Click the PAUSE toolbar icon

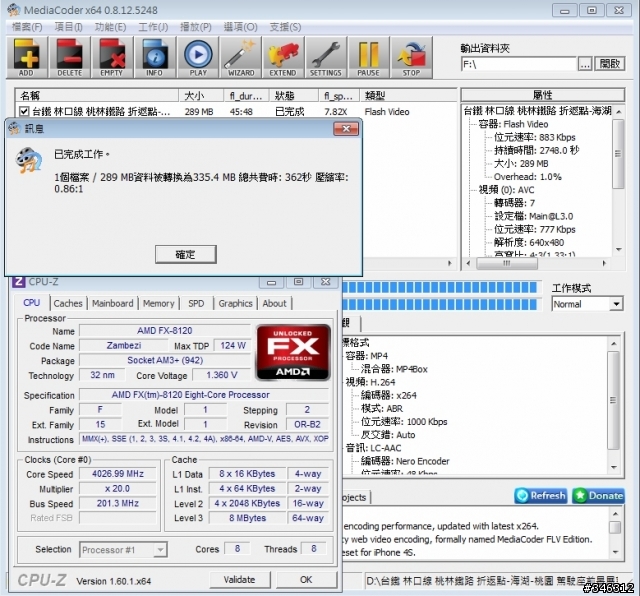point(369,57)
